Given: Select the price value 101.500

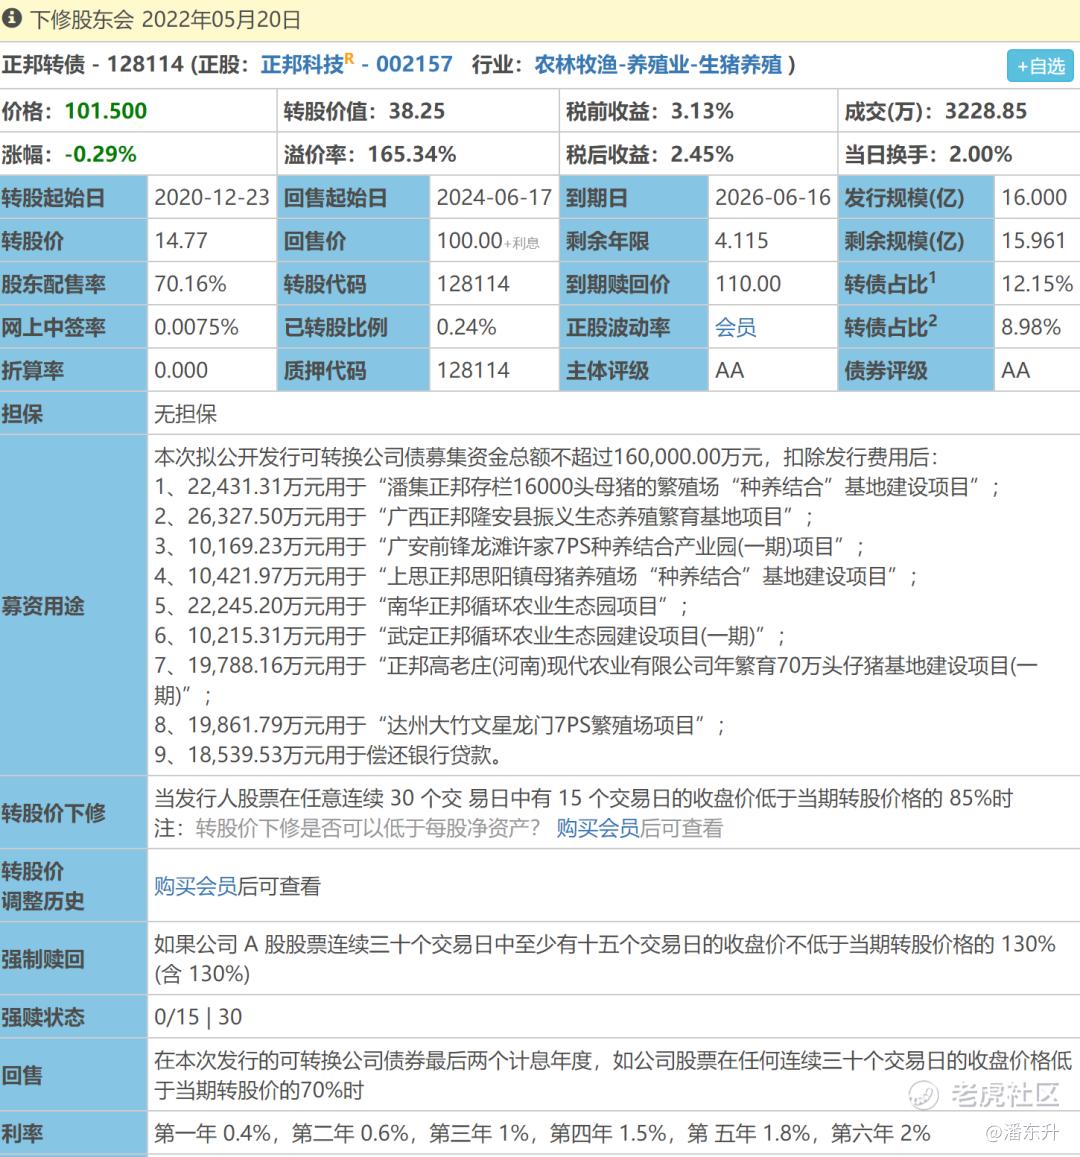Looking at the screenshot, I should tap(105, 111).
